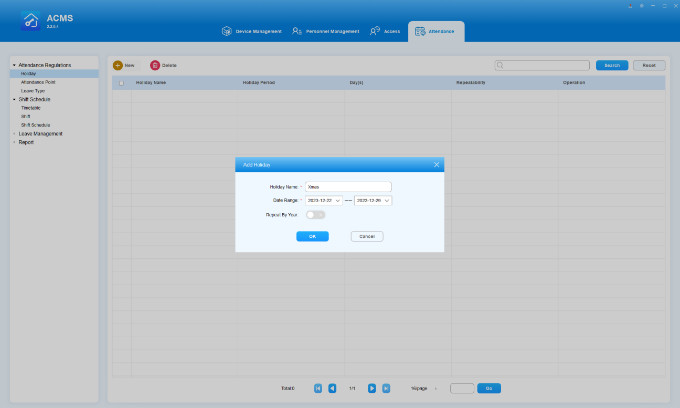Expand the Leave Management tree node
The width and height of the screenshot is (680, 408).
click(14, 133)
